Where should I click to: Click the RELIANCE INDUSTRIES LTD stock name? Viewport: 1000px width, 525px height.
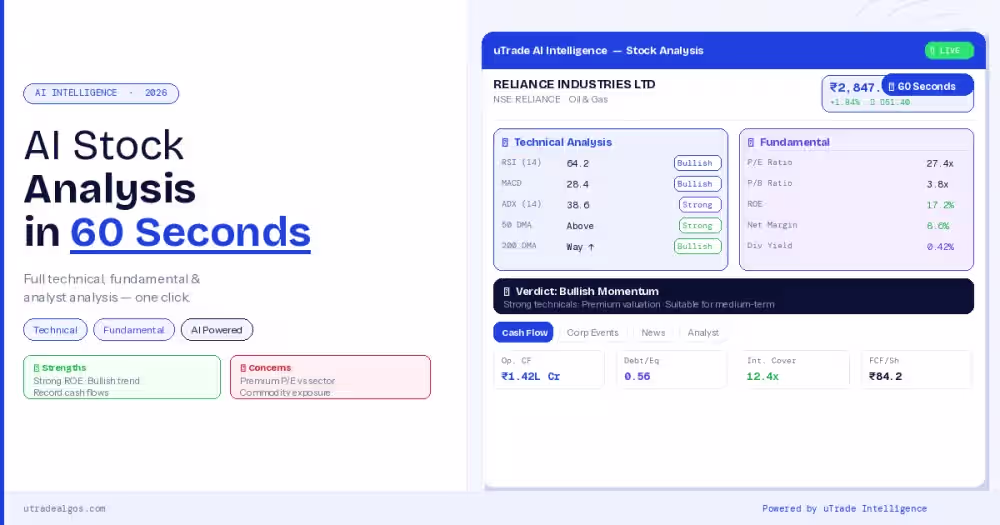[x=574, y=84]
